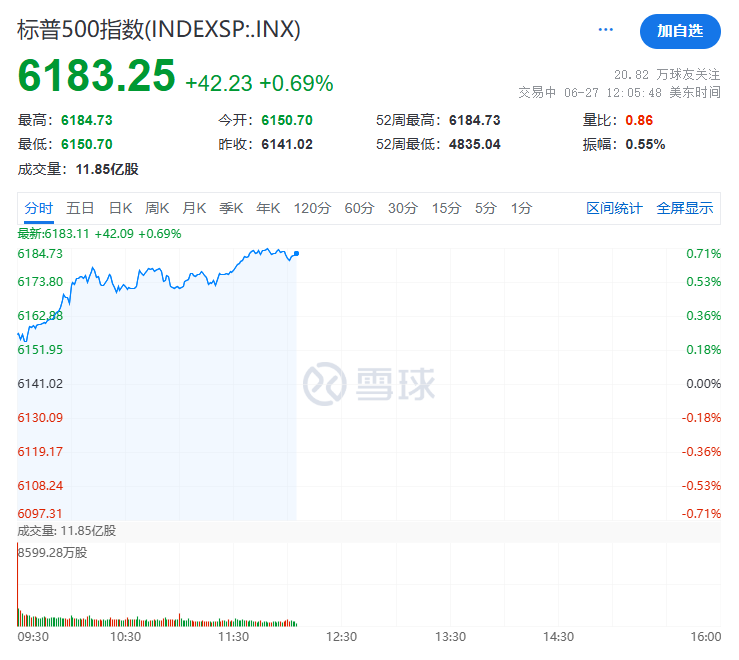
Task: Click the 振幅 value 0.55%
Action: [645, 144]
